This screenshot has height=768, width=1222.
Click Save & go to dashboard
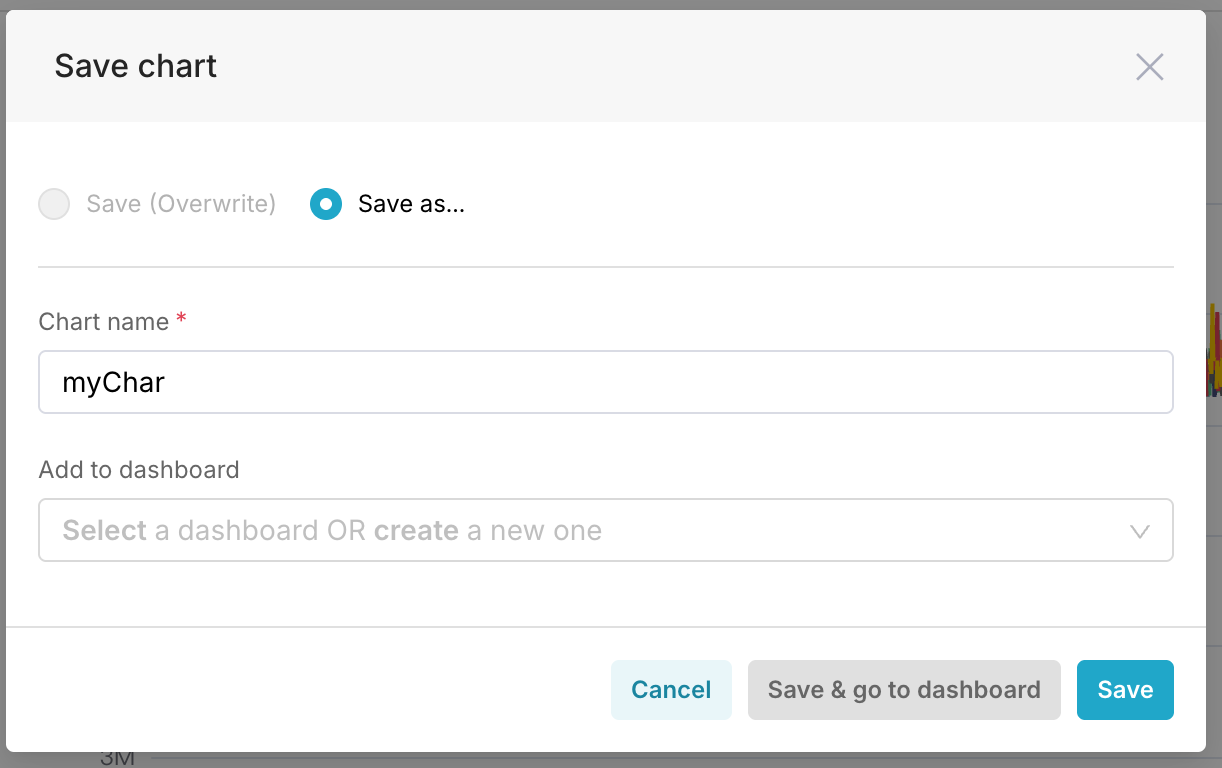[x=903, y=690]
